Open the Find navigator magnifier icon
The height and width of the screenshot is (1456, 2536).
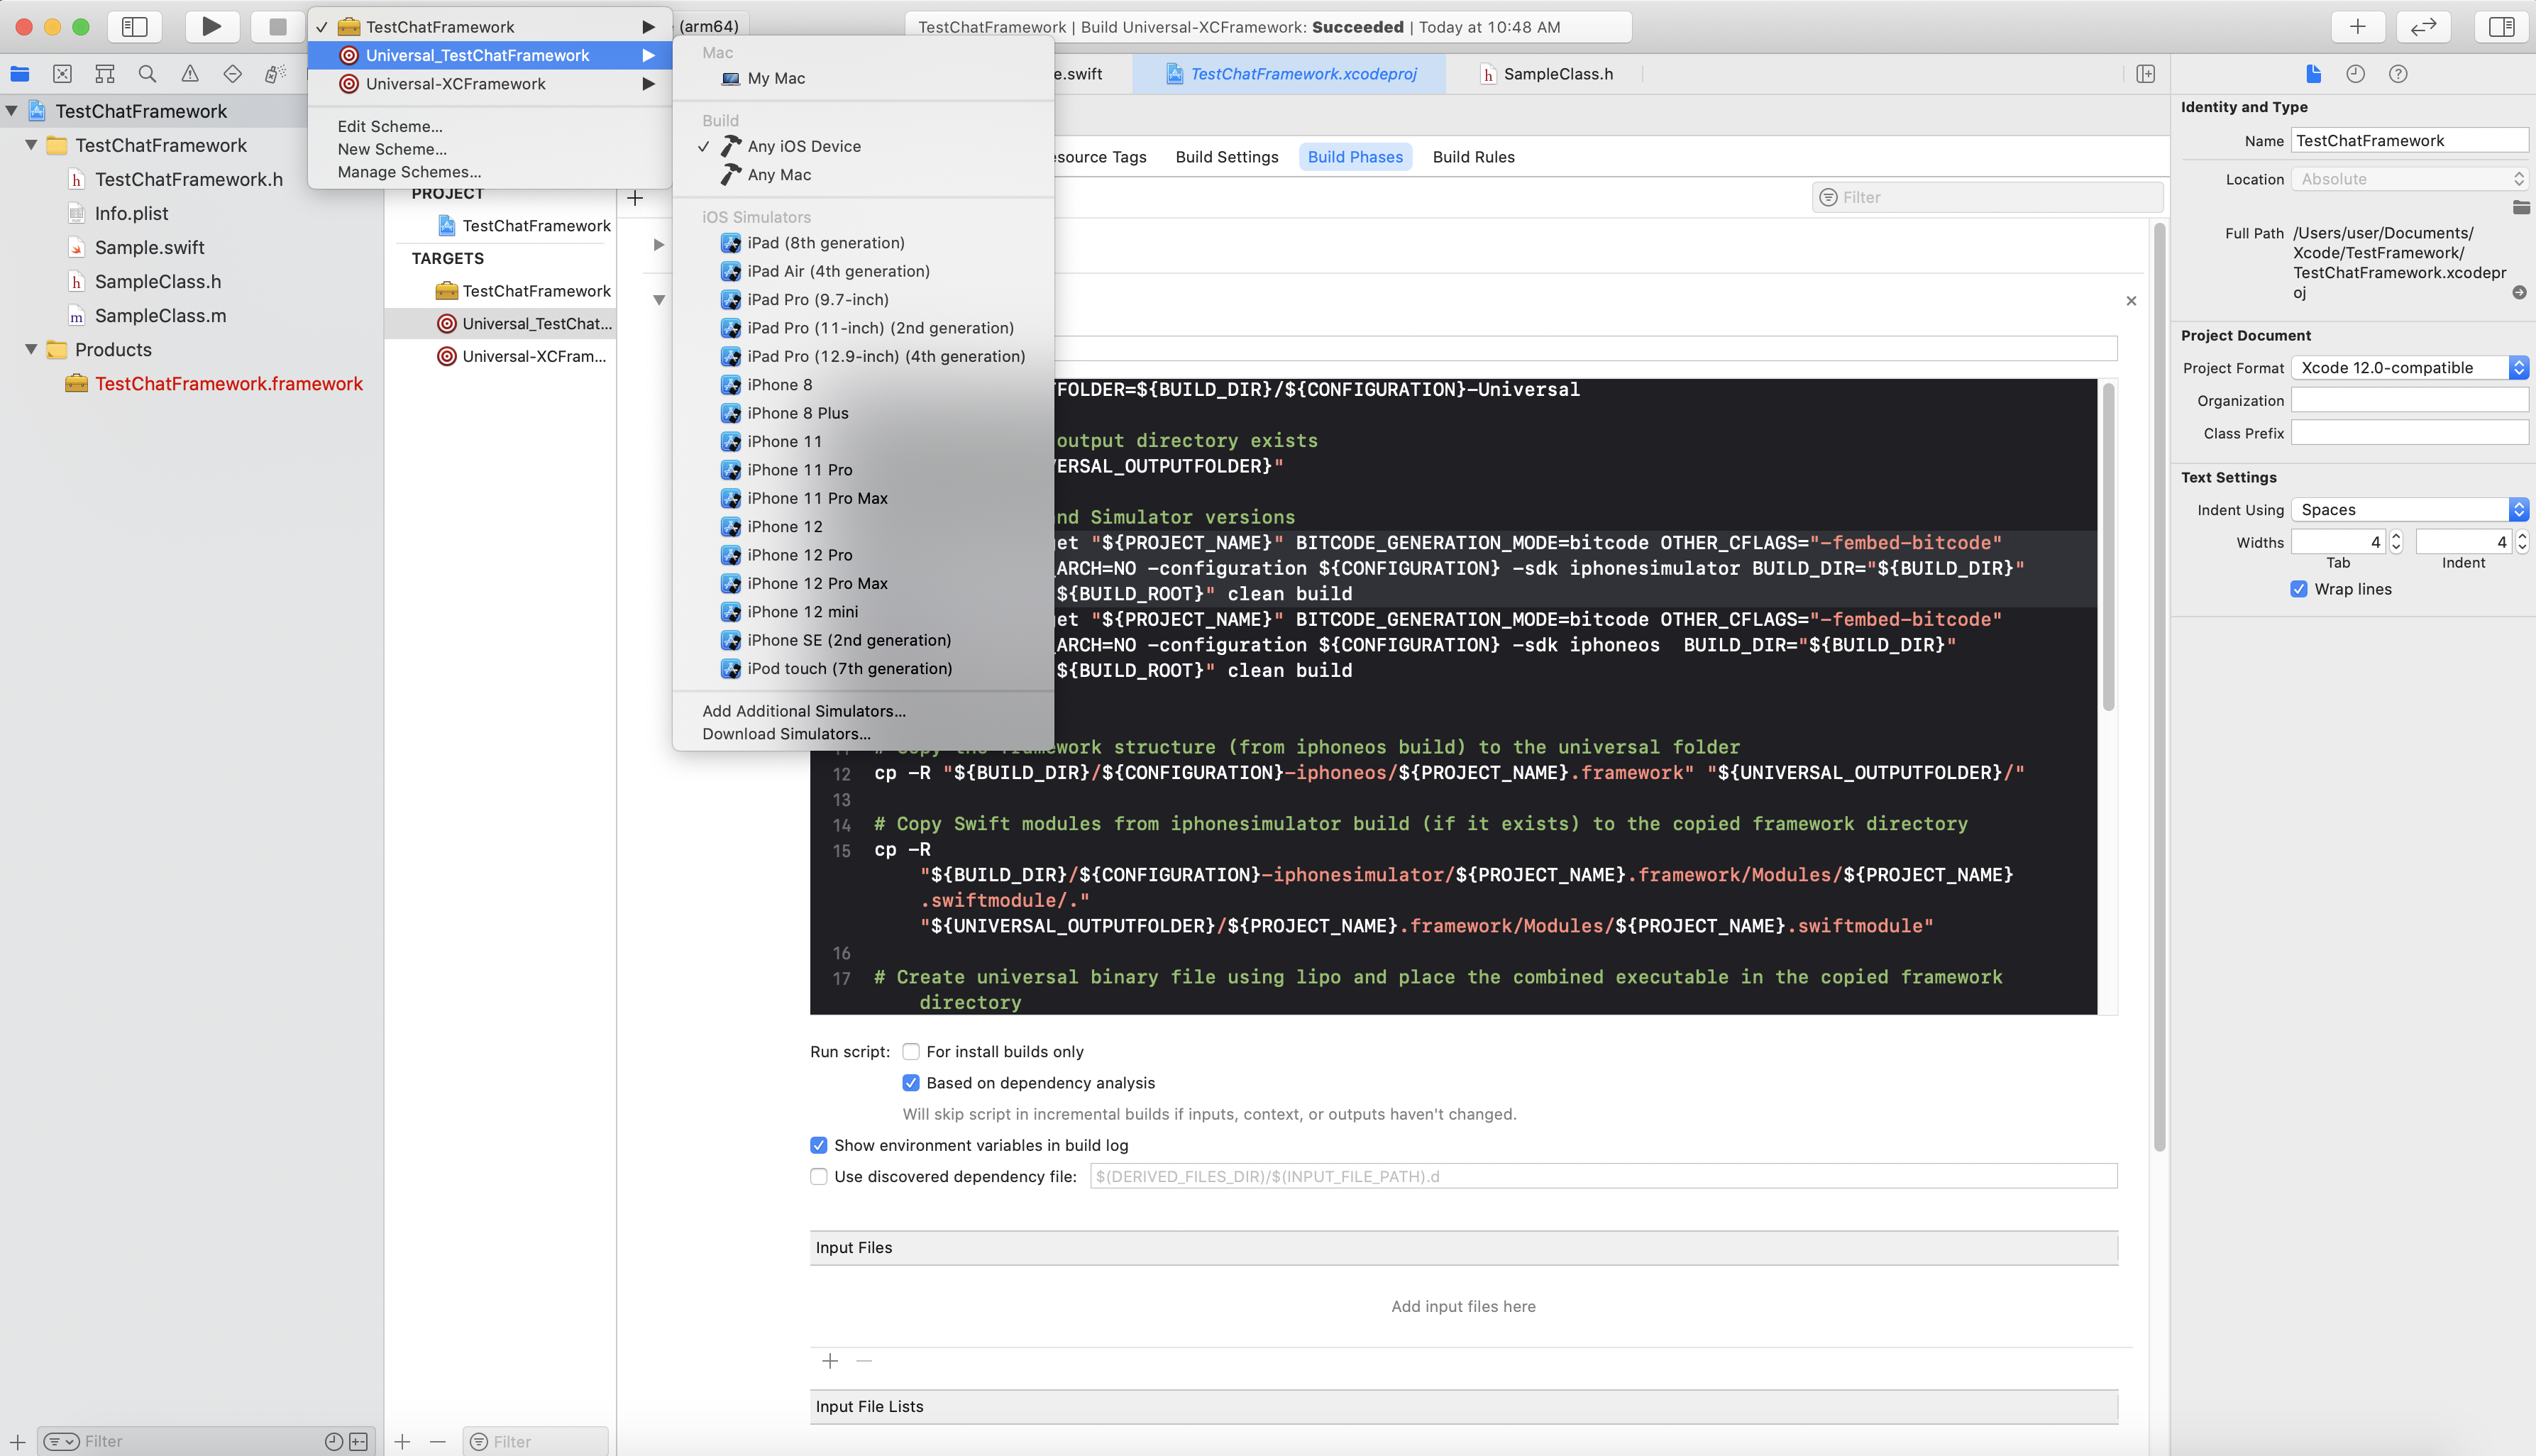[147, 73]
